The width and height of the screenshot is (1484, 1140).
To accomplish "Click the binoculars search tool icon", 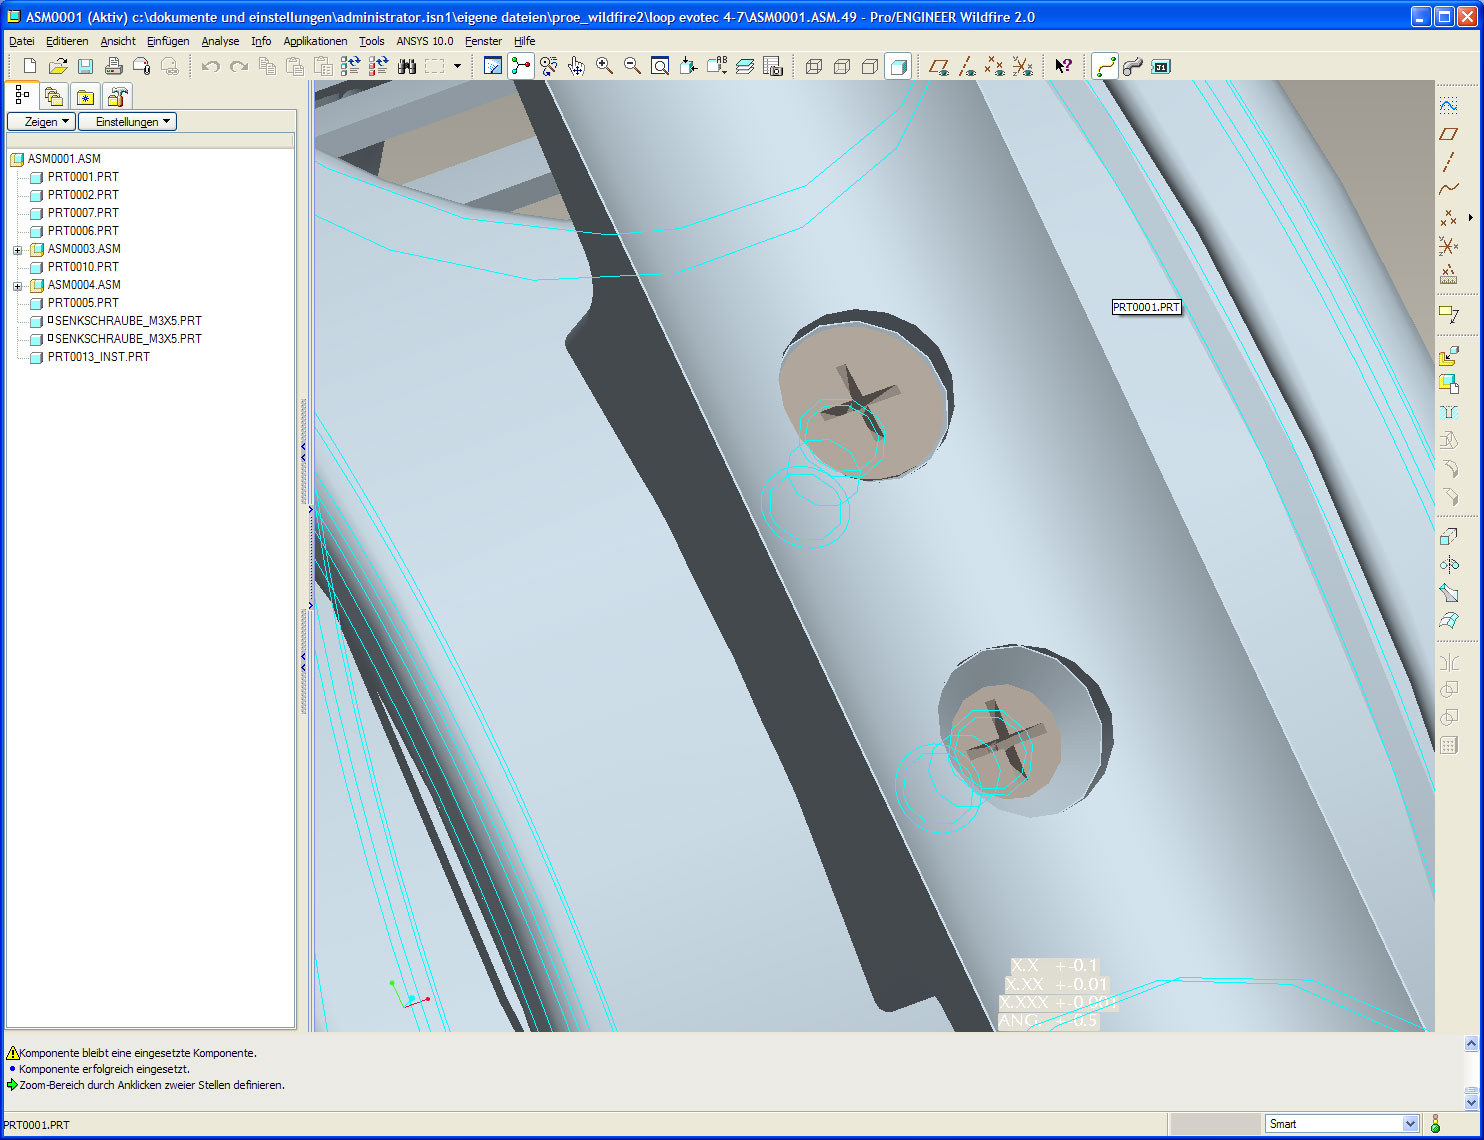I will 407,66.
